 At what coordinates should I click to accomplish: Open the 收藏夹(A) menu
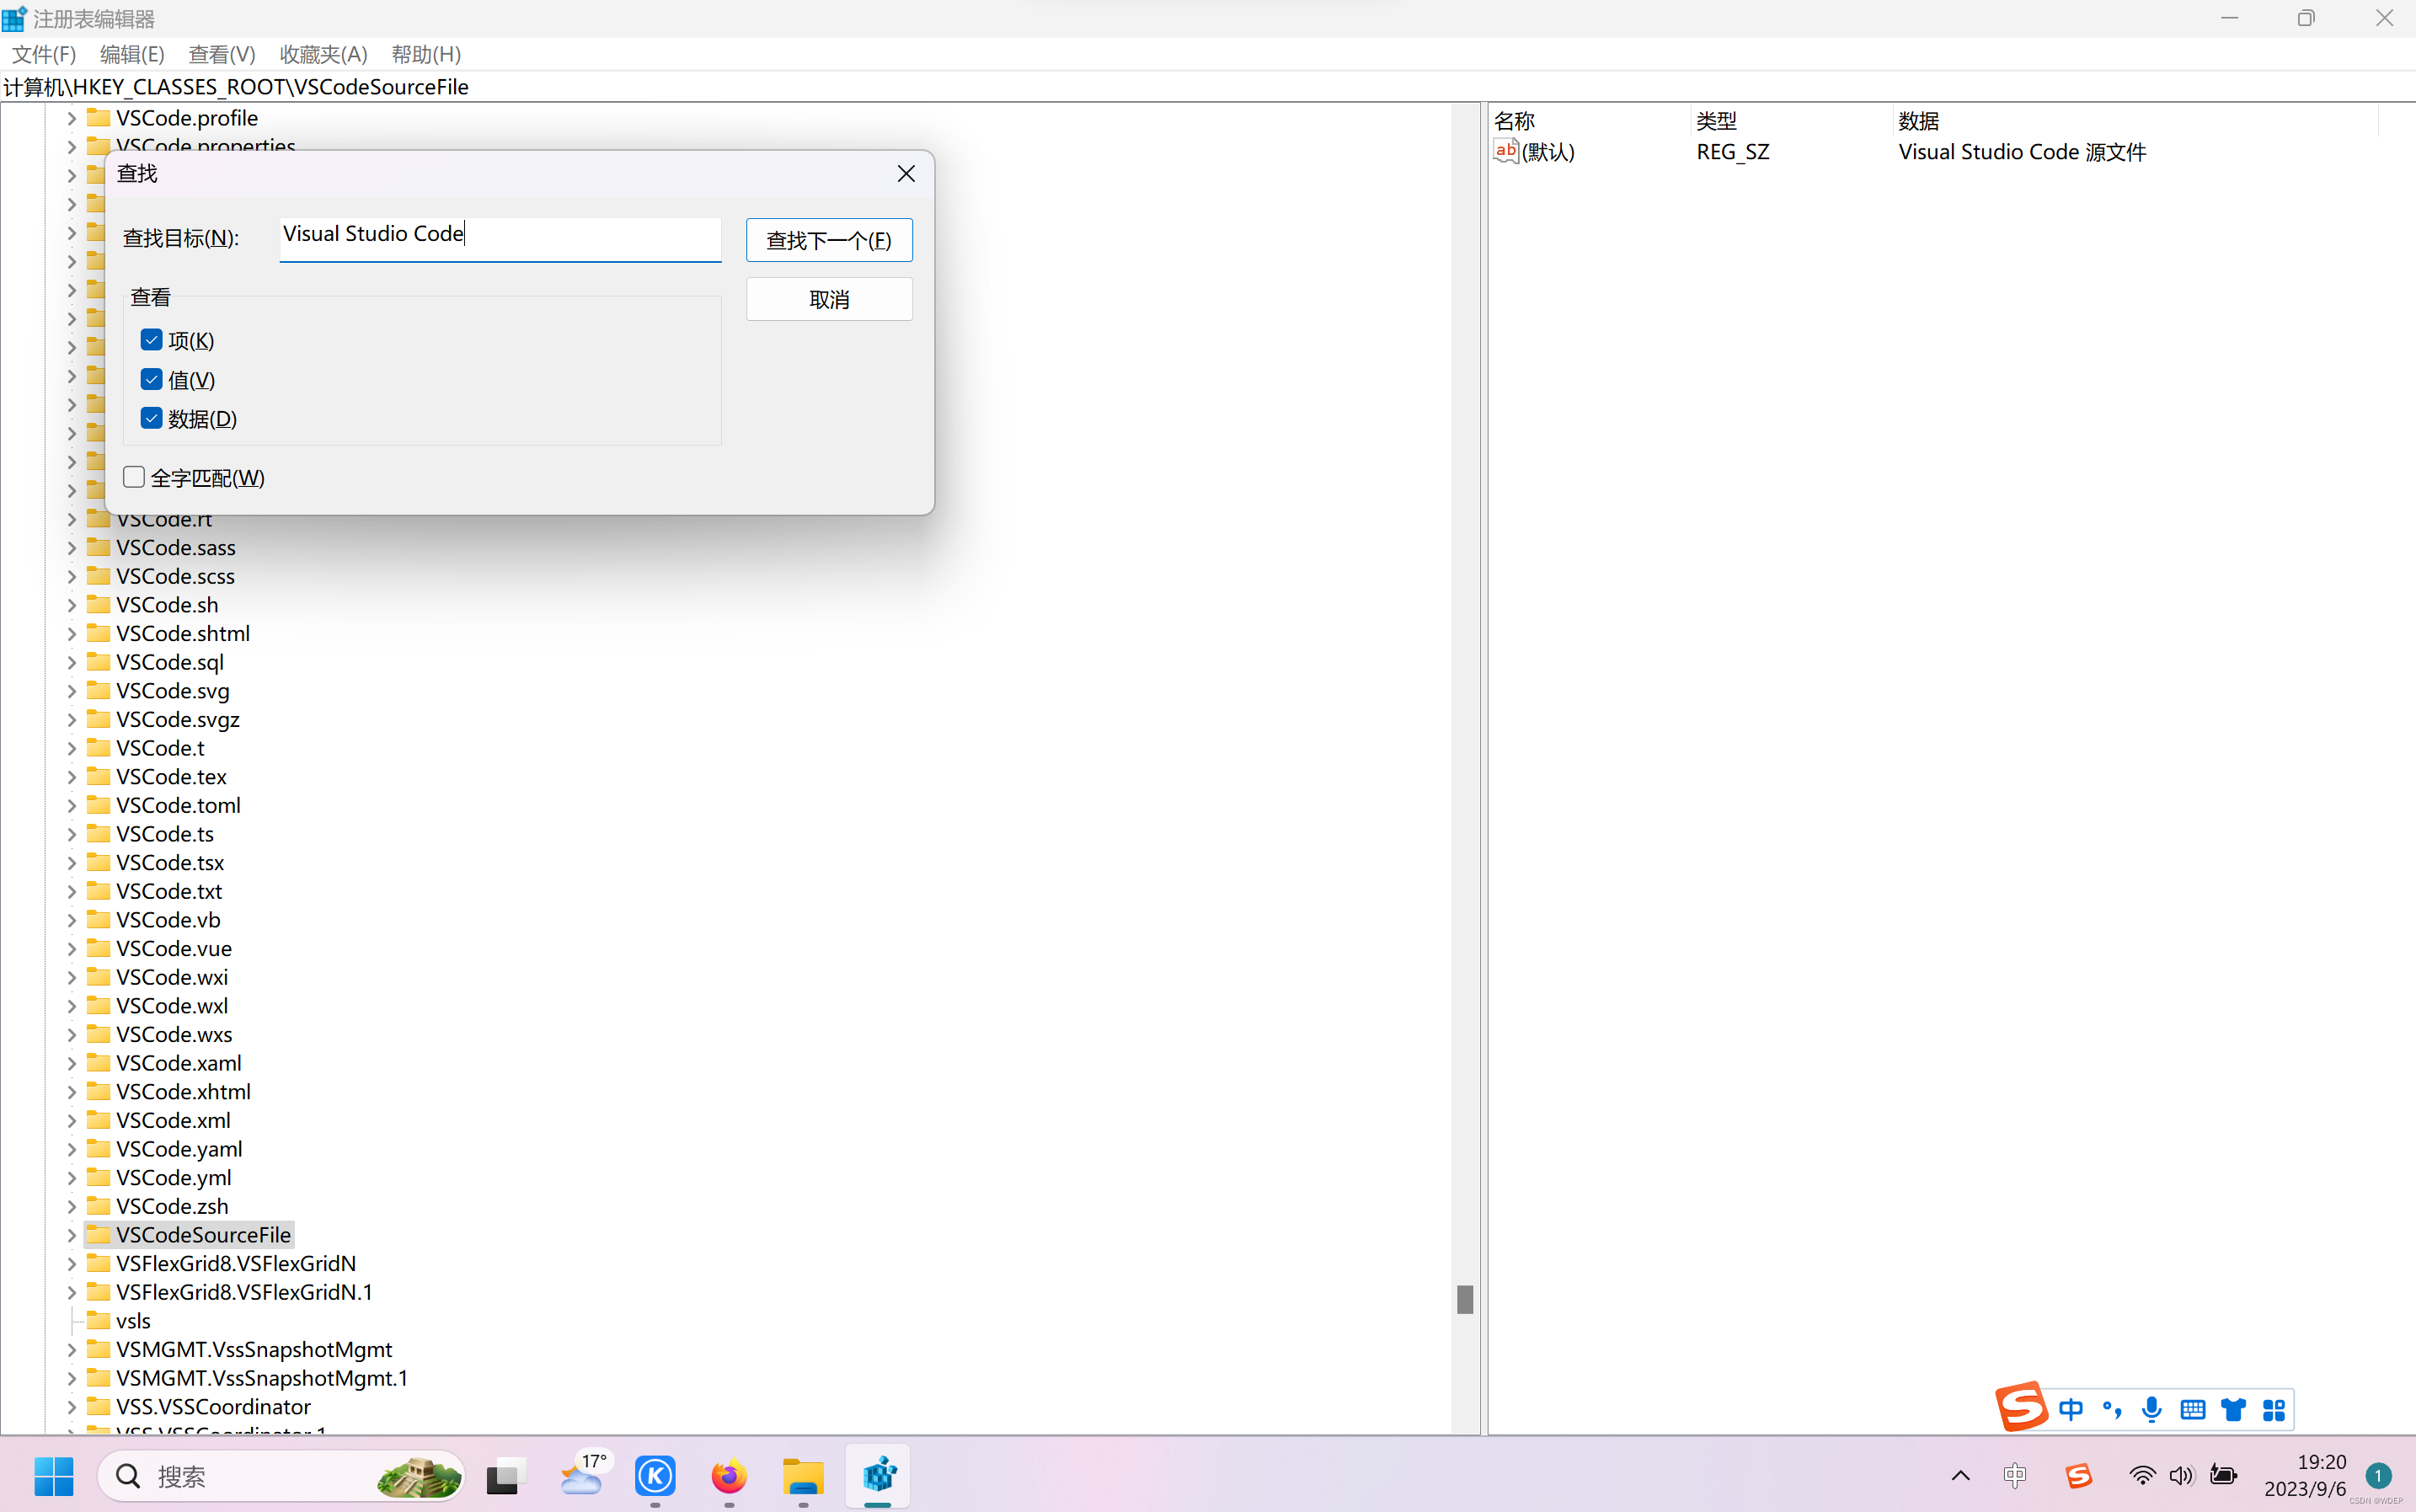point(323,54)
